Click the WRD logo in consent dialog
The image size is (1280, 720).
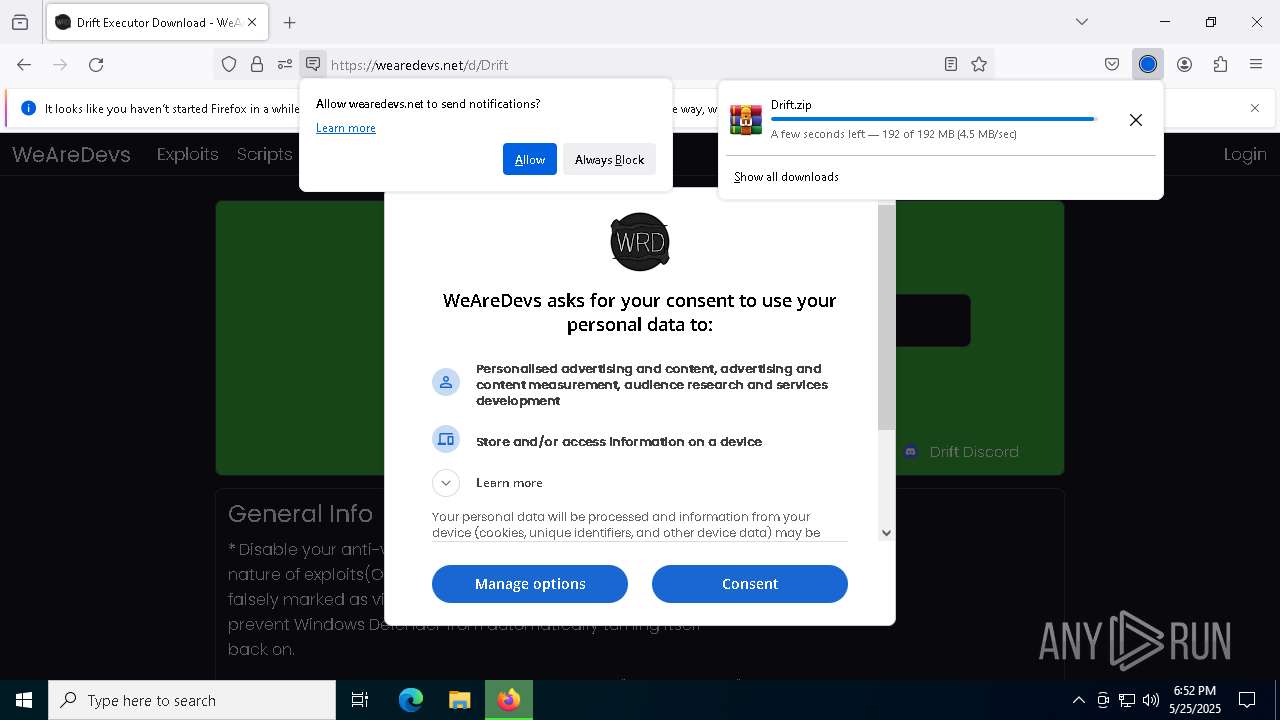point(640,242)
